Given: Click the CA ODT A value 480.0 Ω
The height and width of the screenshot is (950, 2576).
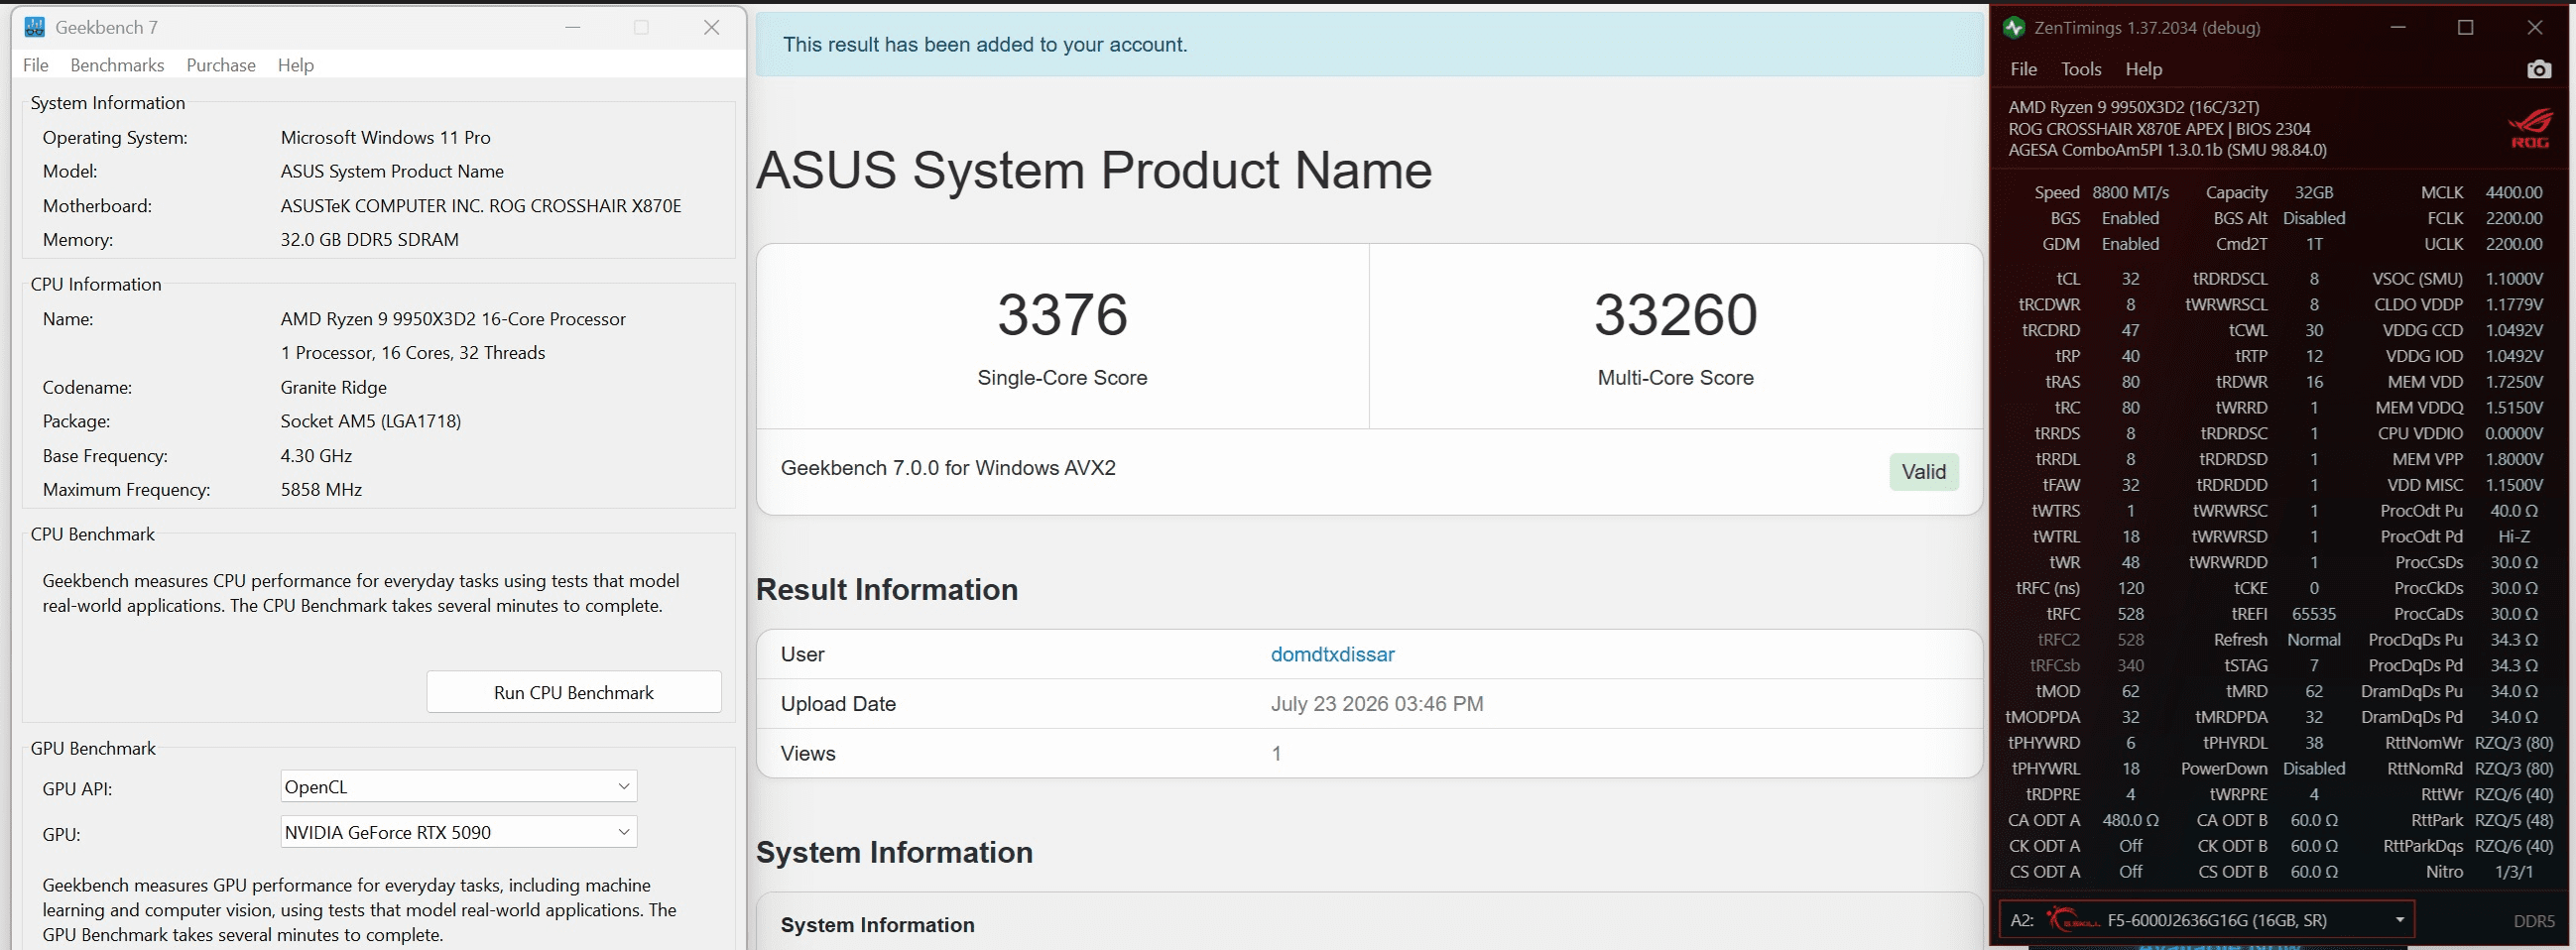Looking at the screenshot, I should point(2130,820).
